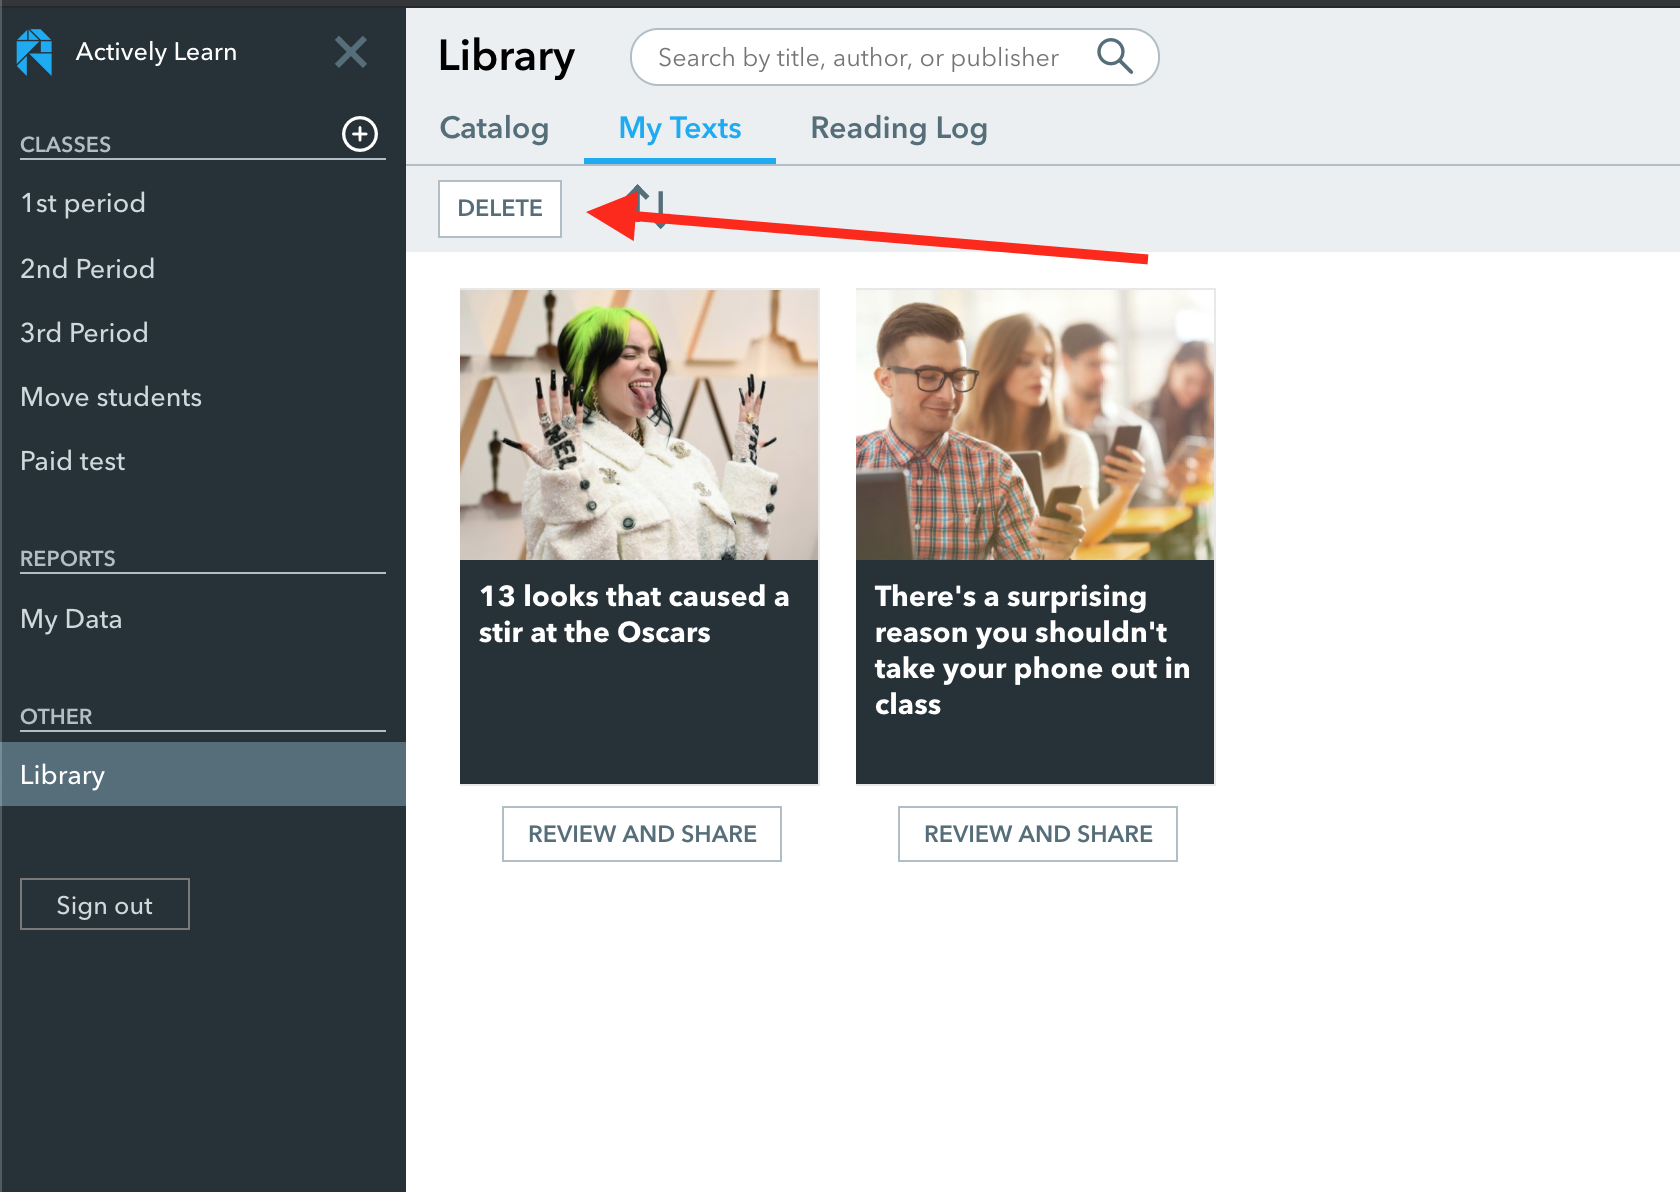The height and width of the screenshot is (1192, 1680).
Task: Click the Sign out button
Action: pyautogui.click(x=105, y=904)
